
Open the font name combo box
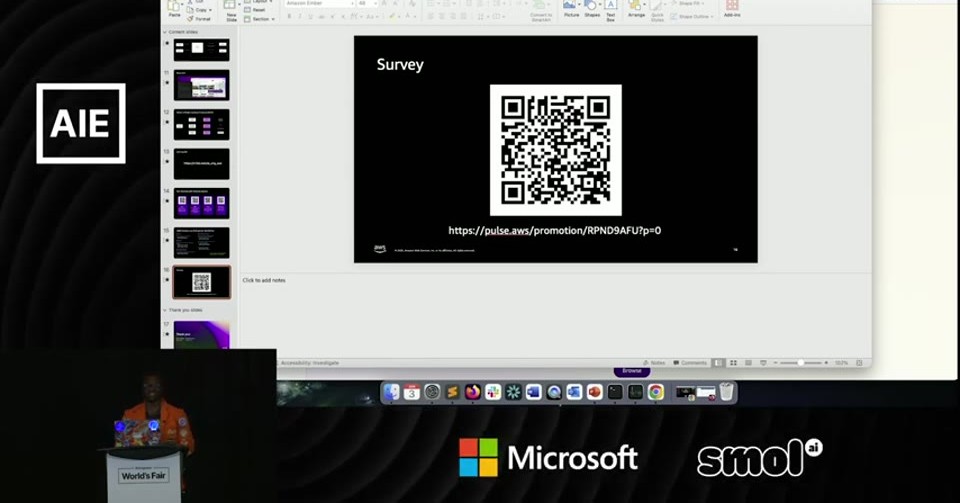319,4
